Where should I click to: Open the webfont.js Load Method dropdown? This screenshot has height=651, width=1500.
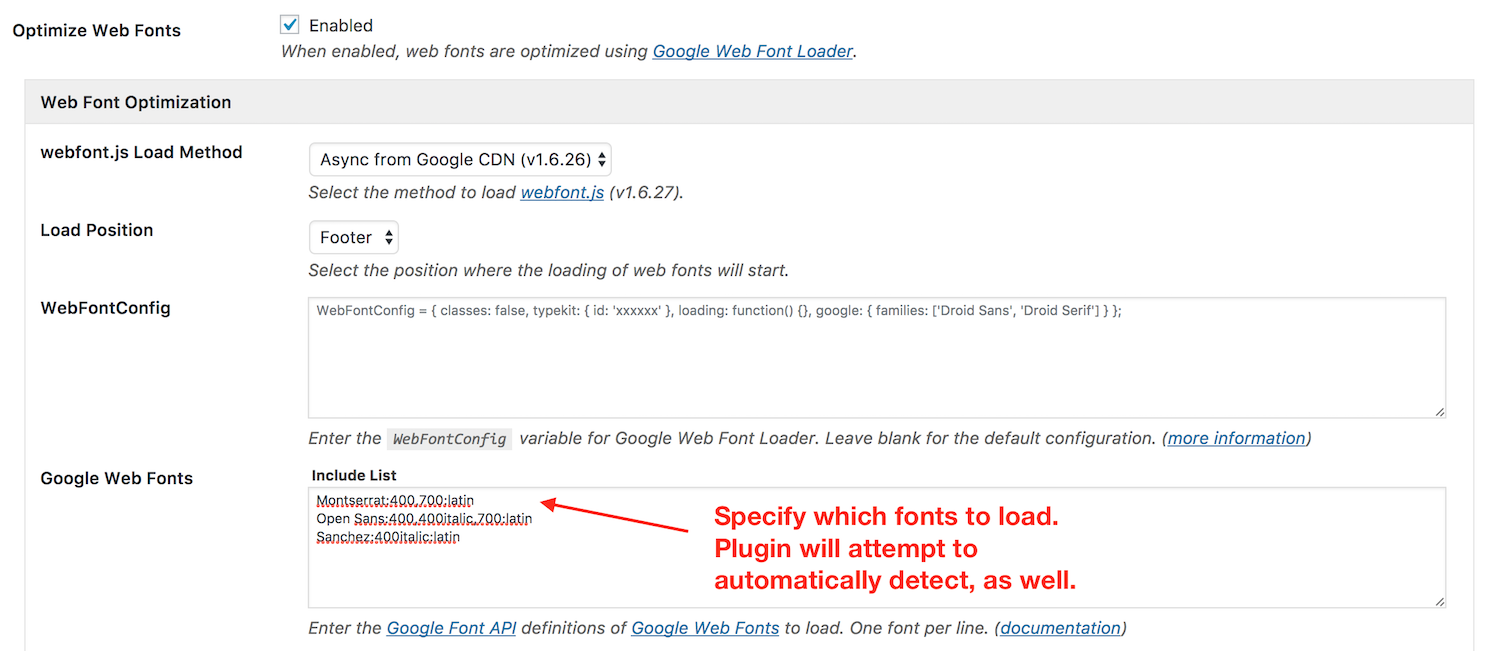coord(460,159)
